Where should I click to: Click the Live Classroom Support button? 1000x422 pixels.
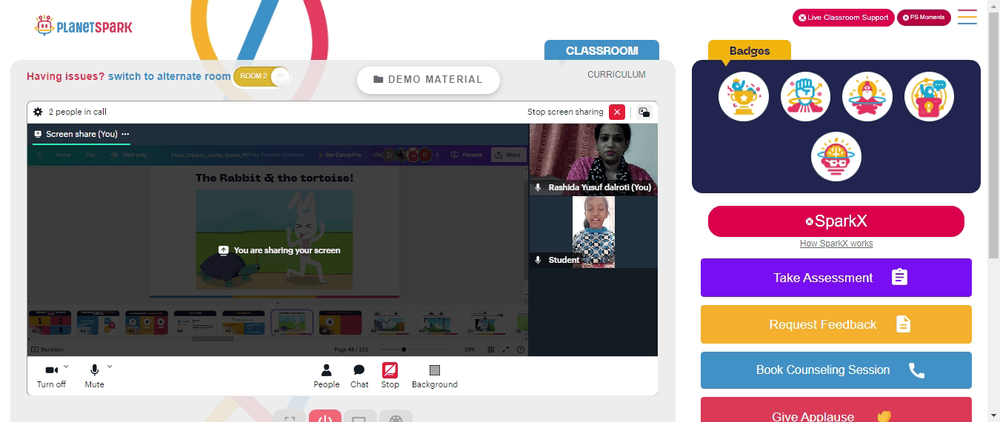pos(844,18)
